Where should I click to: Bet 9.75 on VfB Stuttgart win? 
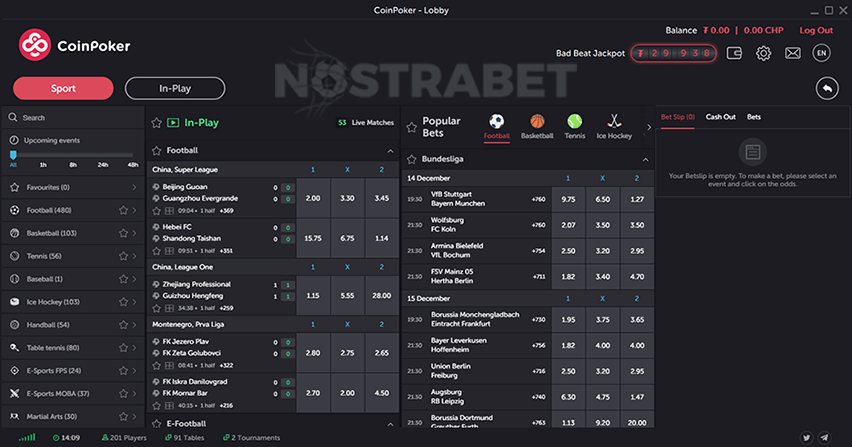point(568,199)
